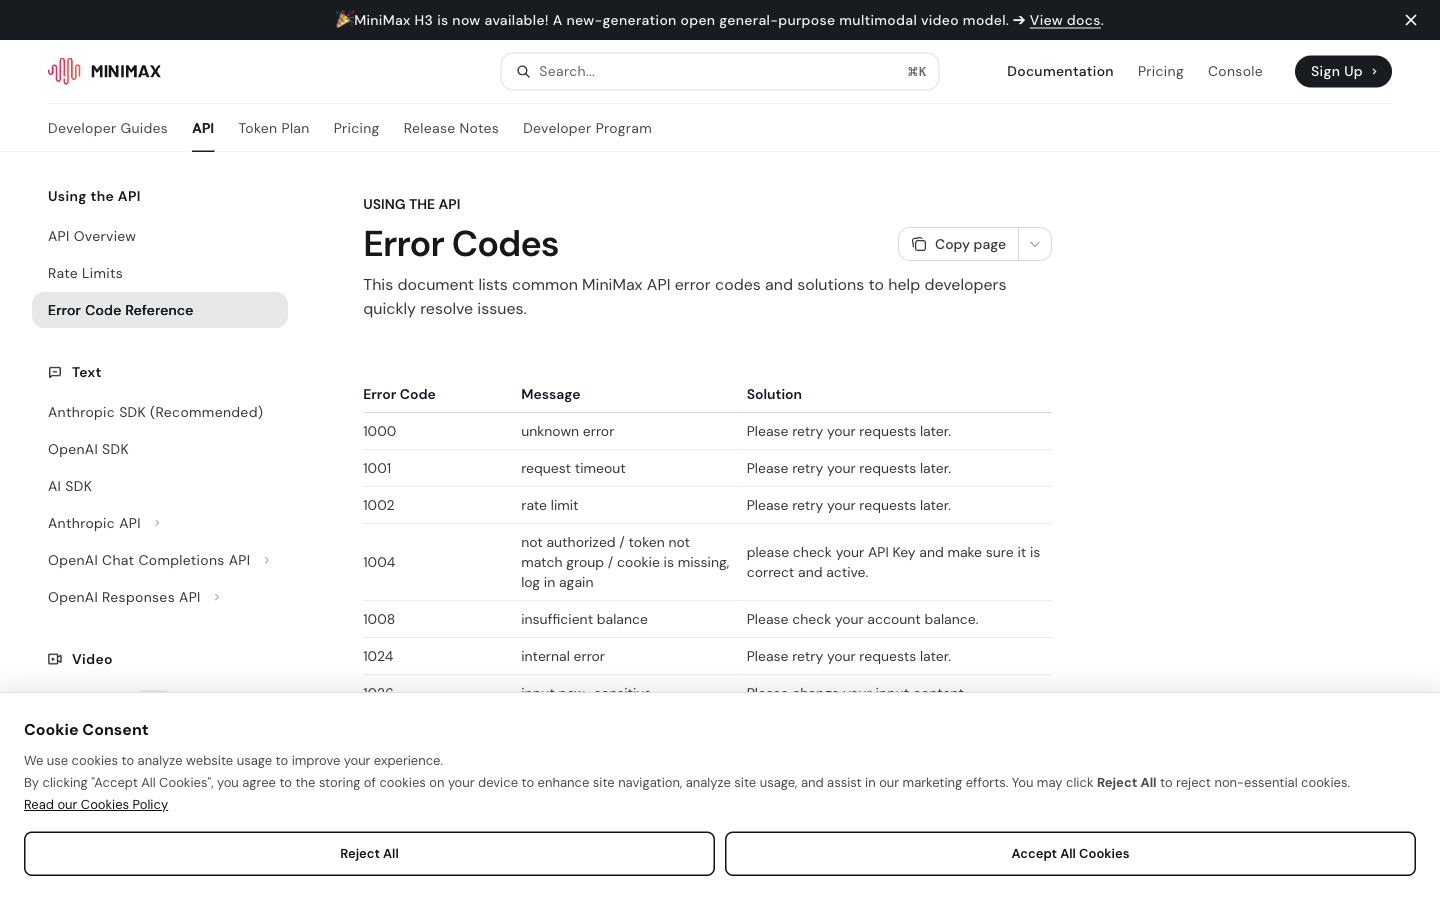
Task: Expand the OpenAI Responses API section
Action: coord(217,597)
